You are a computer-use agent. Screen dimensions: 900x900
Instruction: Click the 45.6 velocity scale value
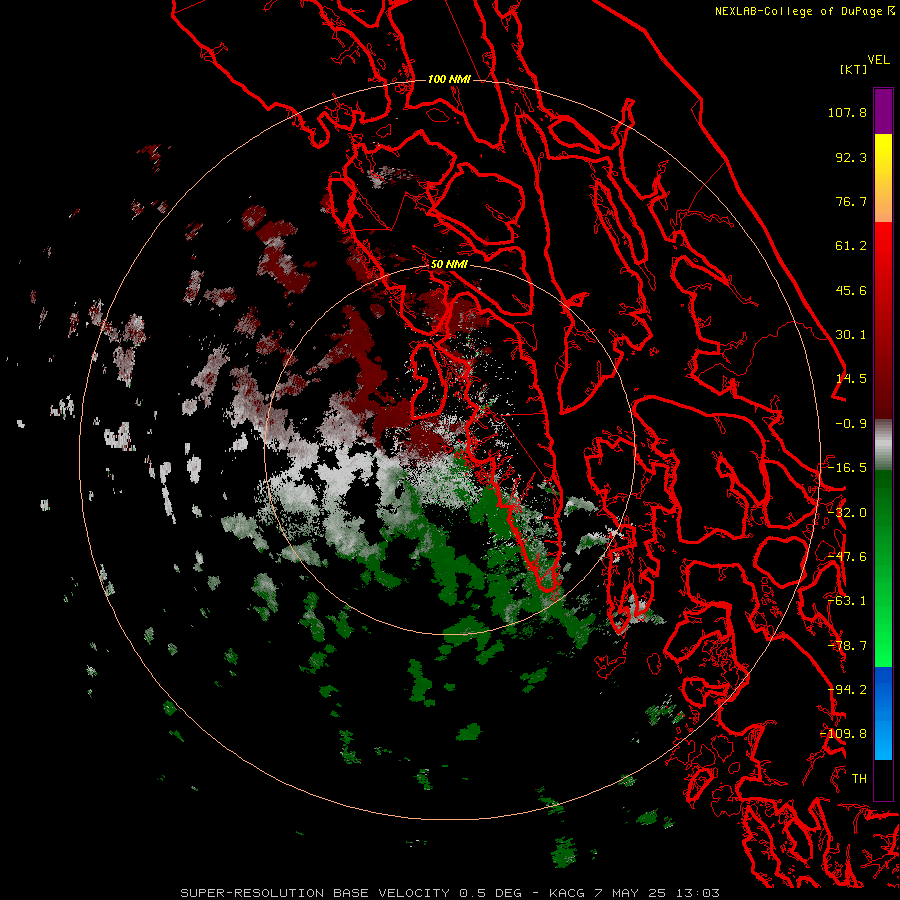pos(851,290)
